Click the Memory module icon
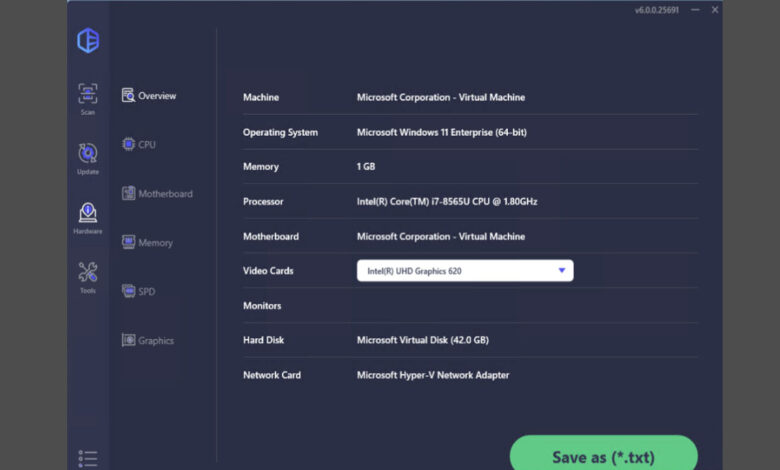This screenshot has width=780, height=470. [x=128, y=242]
